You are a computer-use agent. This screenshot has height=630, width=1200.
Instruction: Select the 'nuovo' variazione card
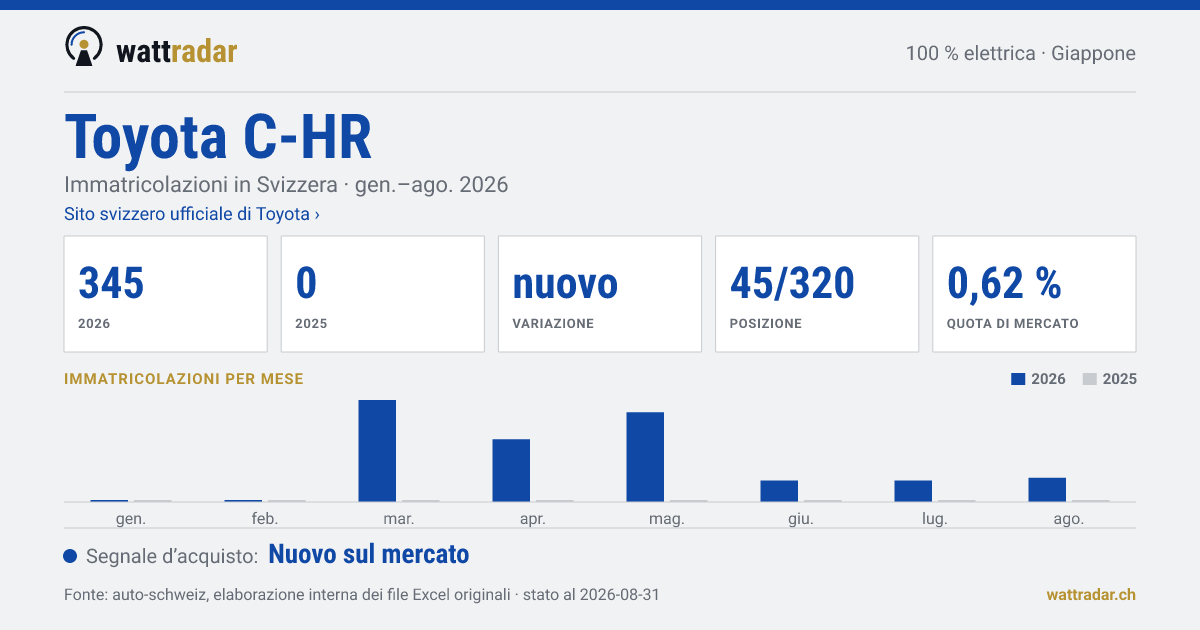click(600, 294)
